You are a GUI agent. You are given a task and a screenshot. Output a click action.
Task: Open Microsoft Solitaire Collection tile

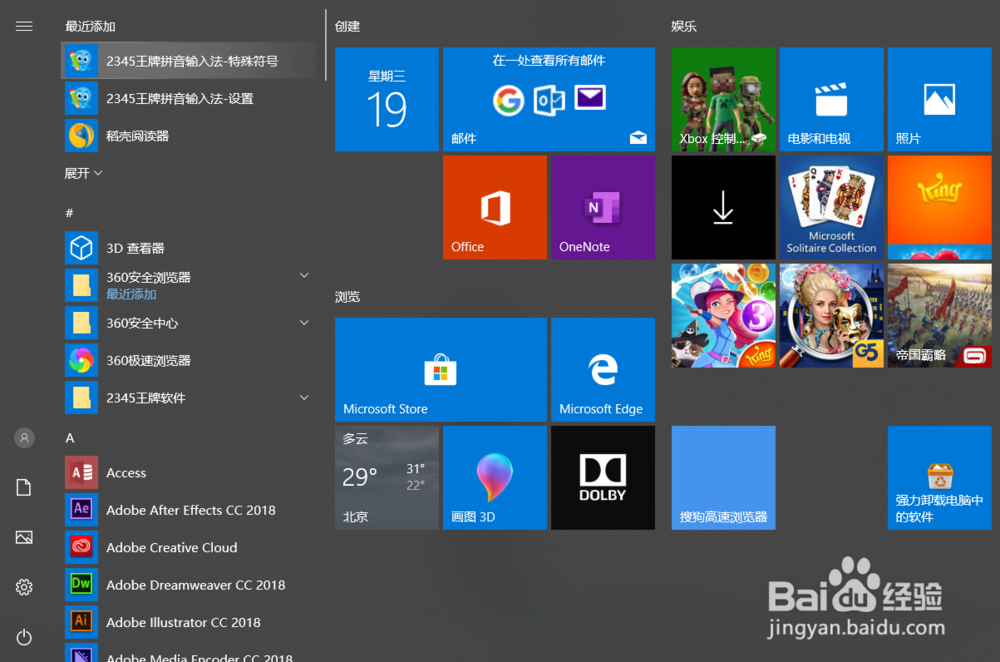click(x=831, y=207)
